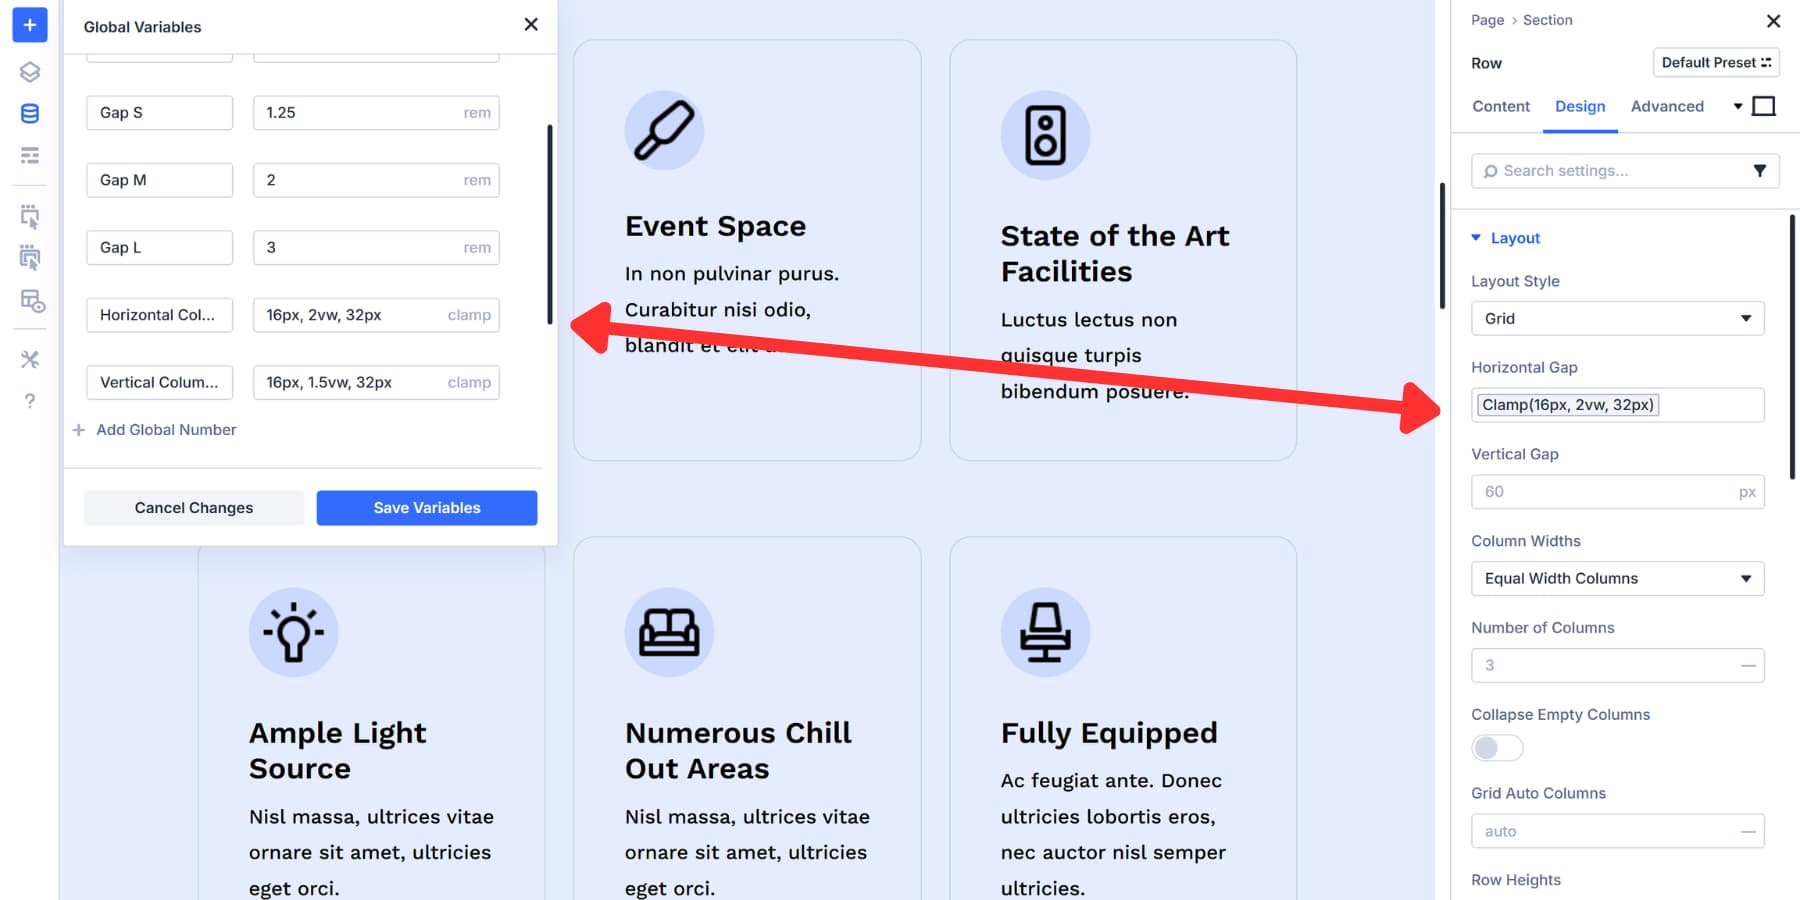Disable the Collapse Empty Columns toggle
Screen dimensions: 1800x900
click(x=1496, y=747)
